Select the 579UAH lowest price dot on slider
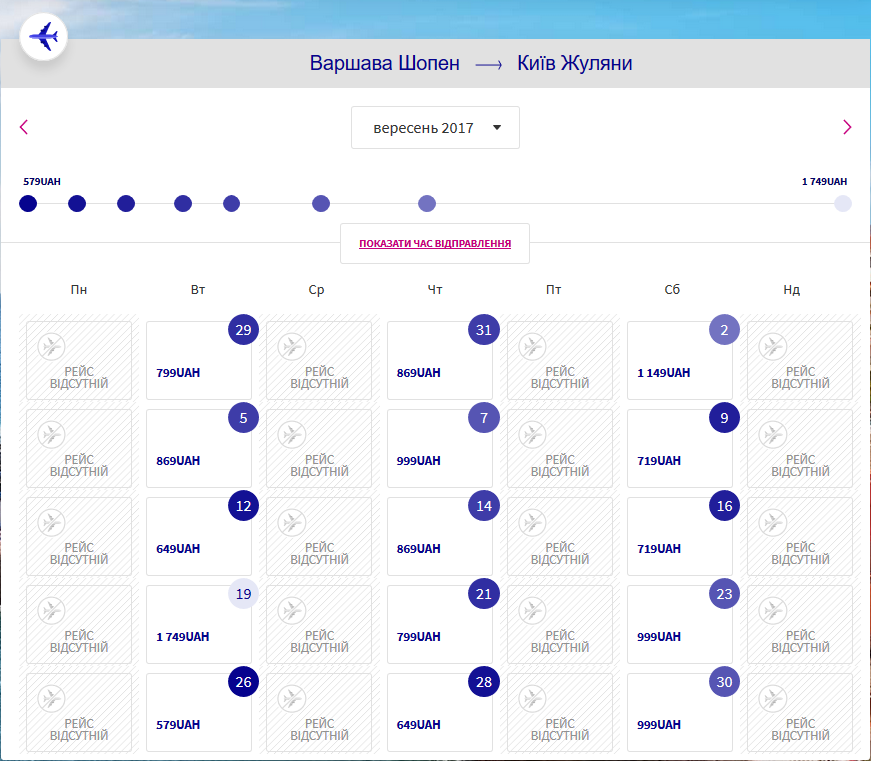This screenshot has height=761, width=871. (x=28, y=204)
